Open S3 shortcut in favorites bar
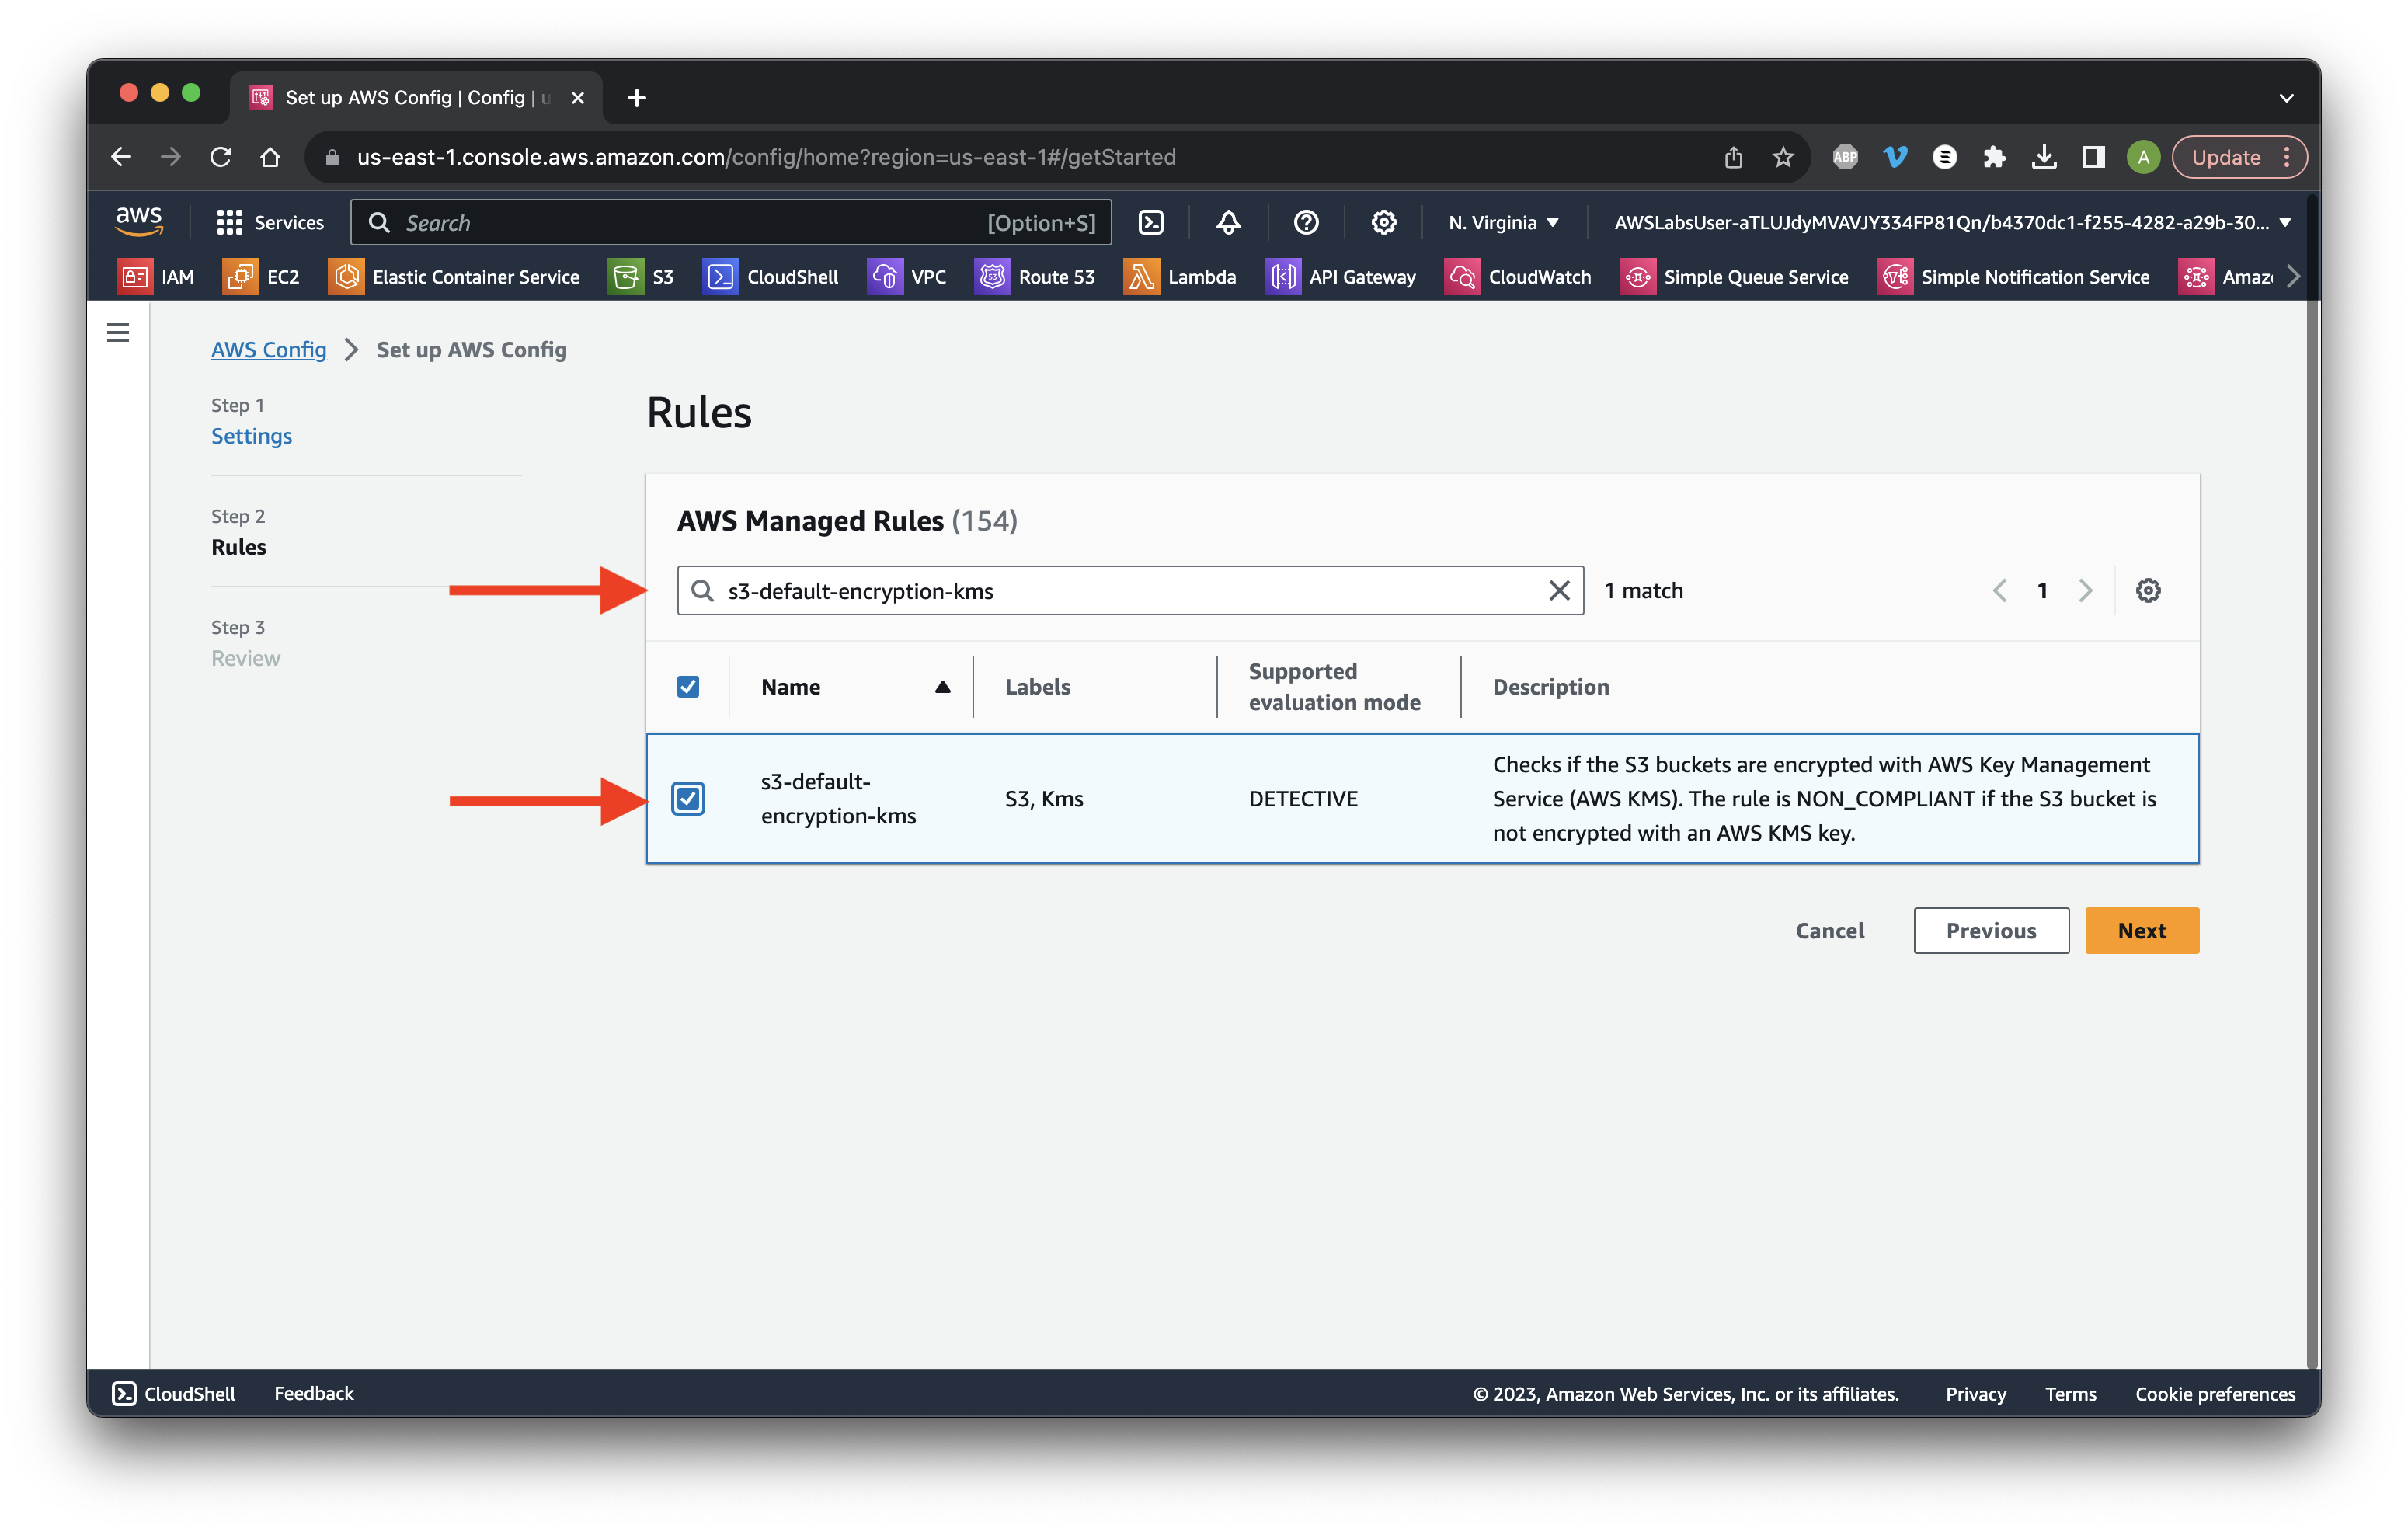 [642, 277]
